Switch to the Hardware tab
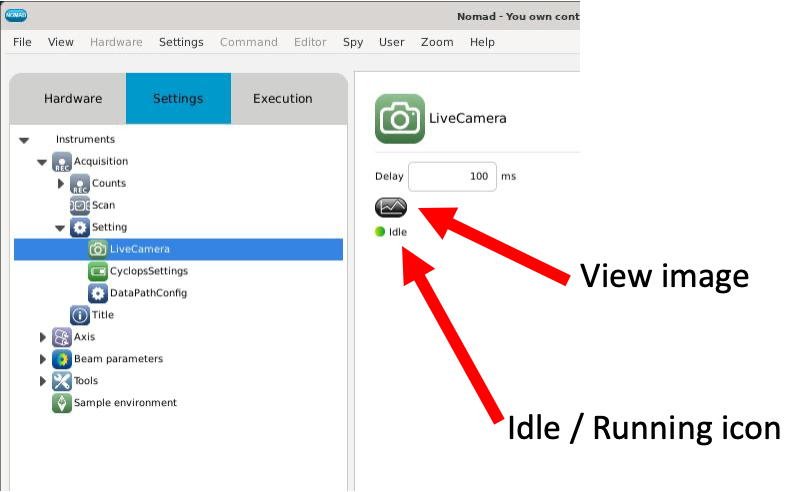The width and height of the screenshot is (806, 492). coord(72,99)
